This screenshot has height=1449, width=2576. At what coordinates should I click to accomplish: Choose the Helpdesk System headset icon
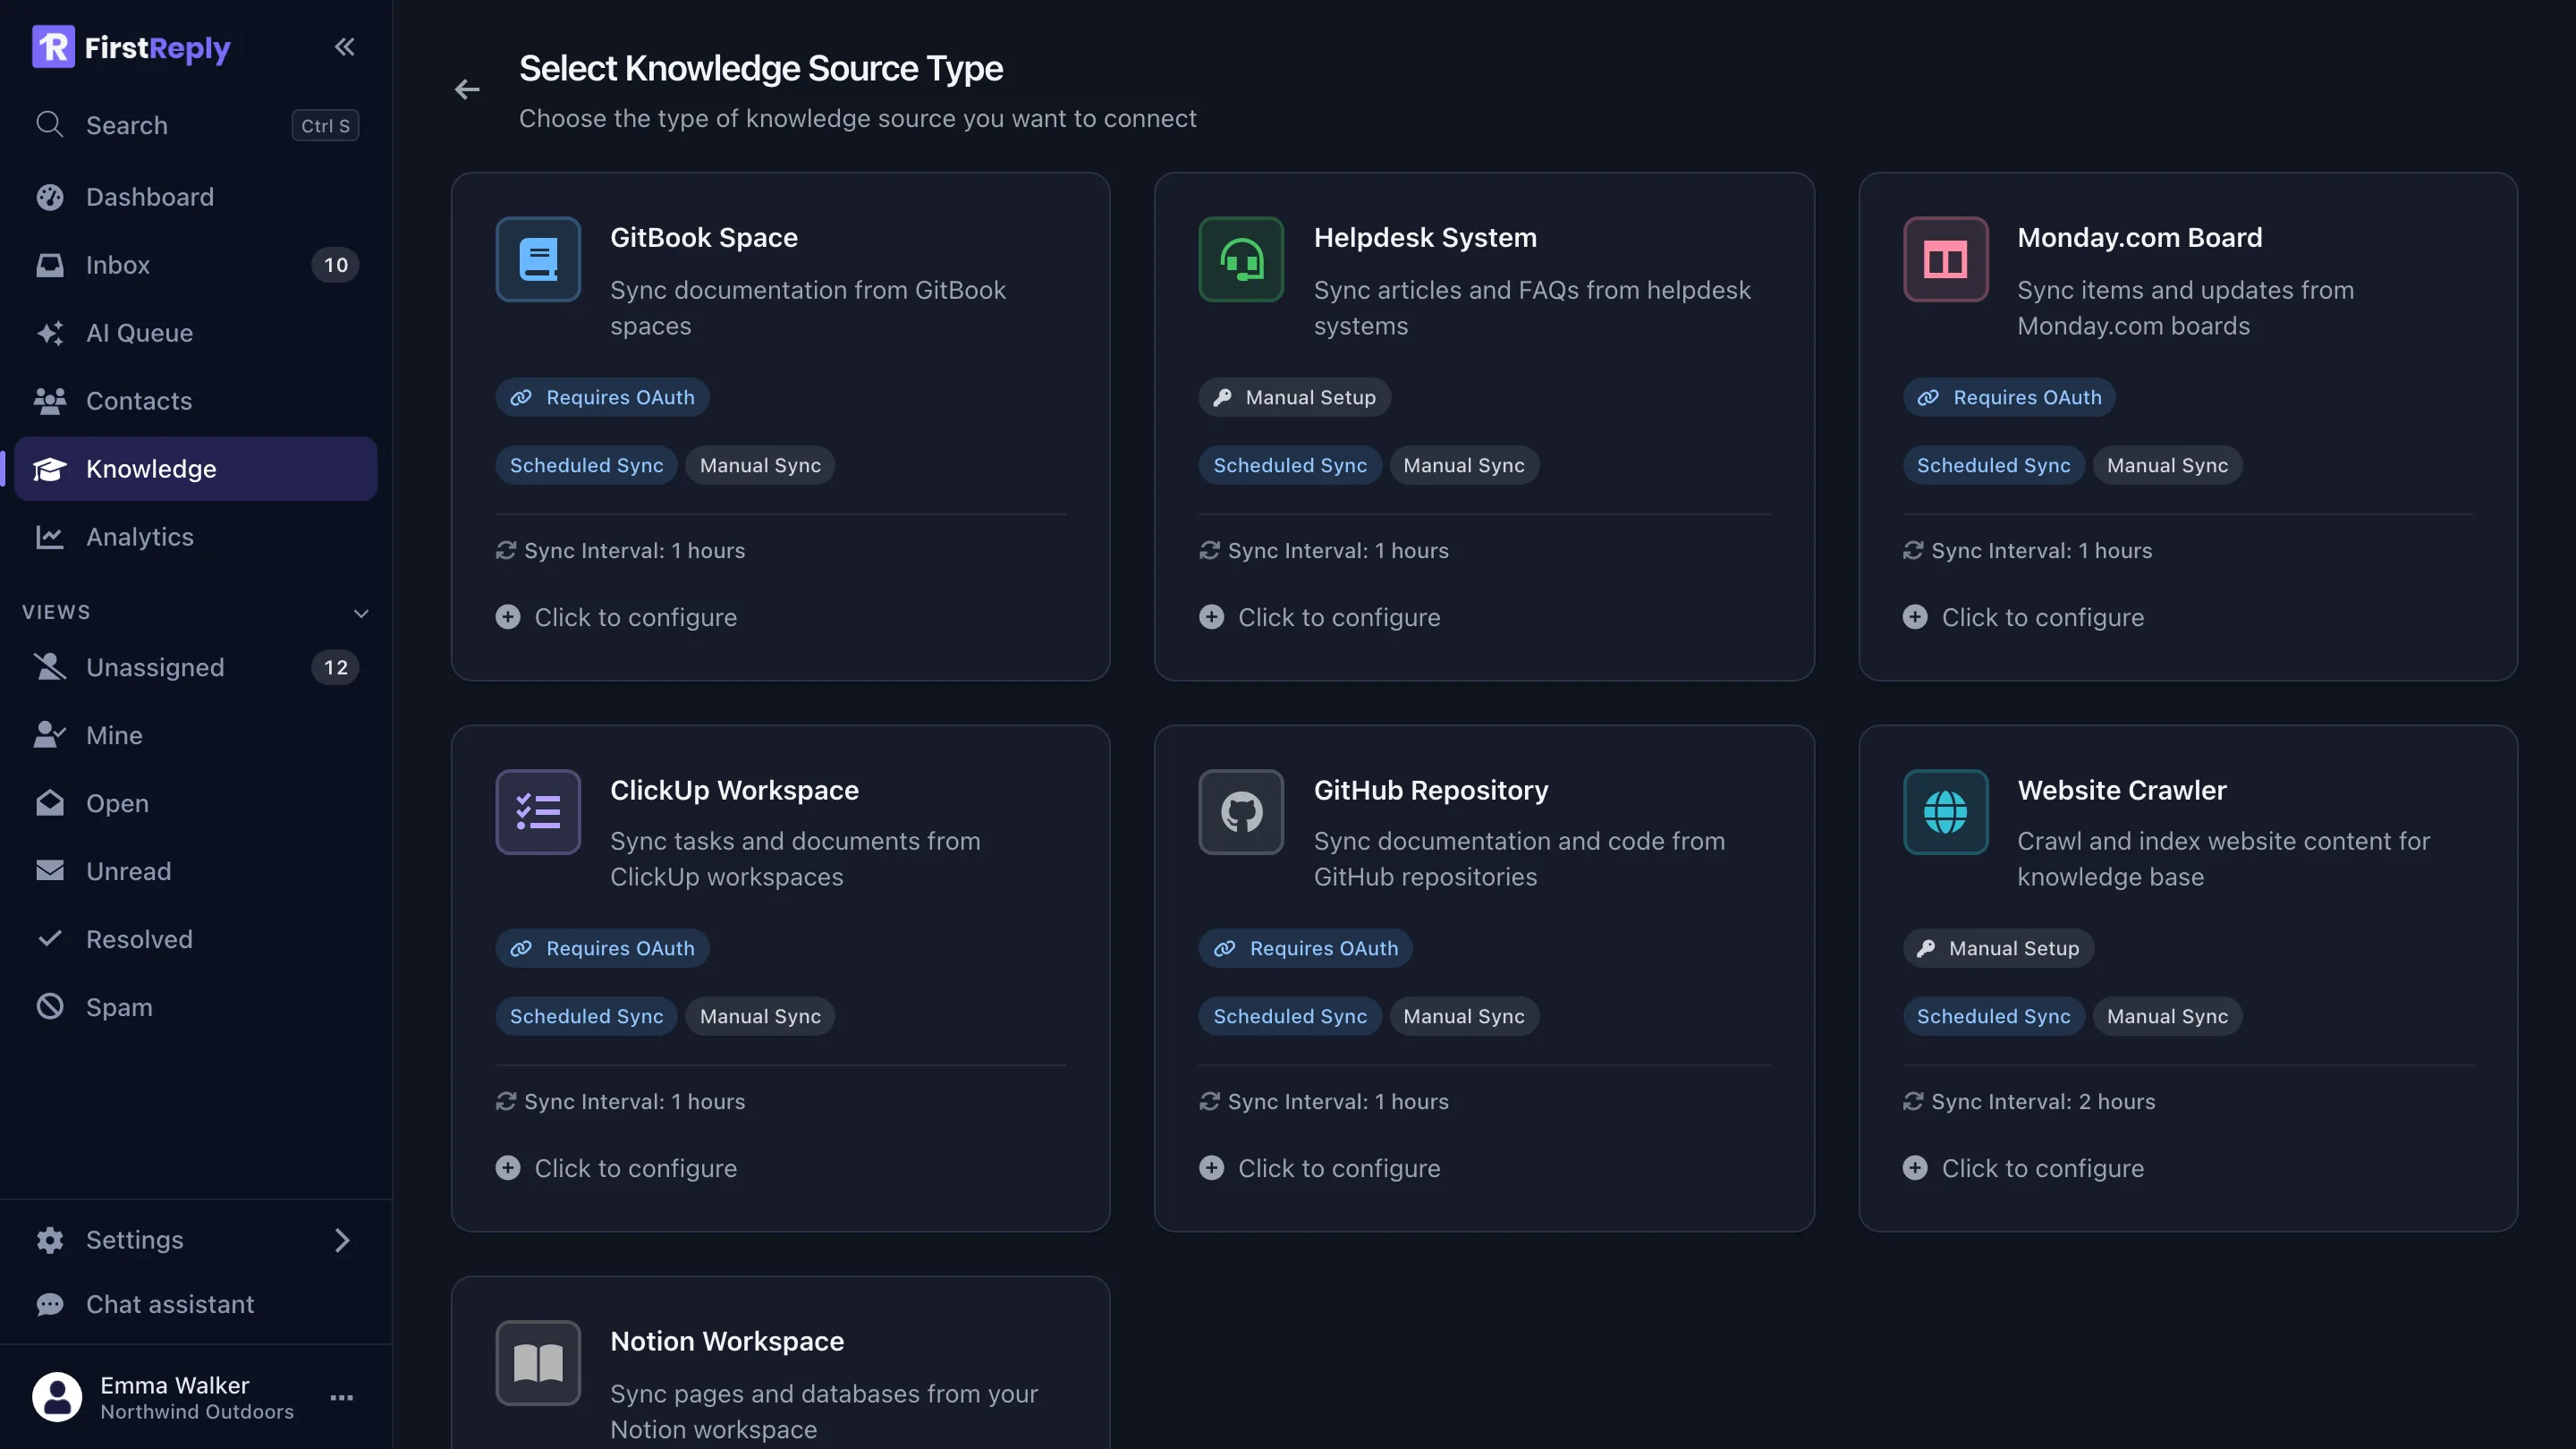(1241, 259)
